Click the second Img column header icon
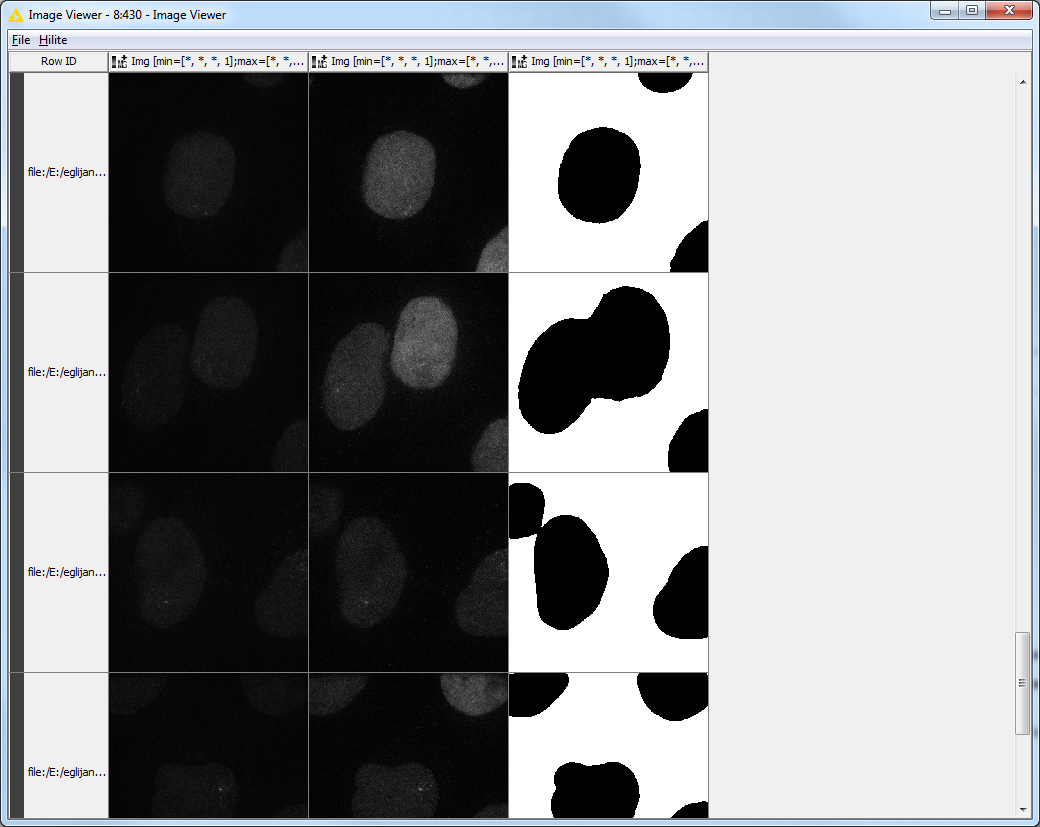 coord(319,62)
